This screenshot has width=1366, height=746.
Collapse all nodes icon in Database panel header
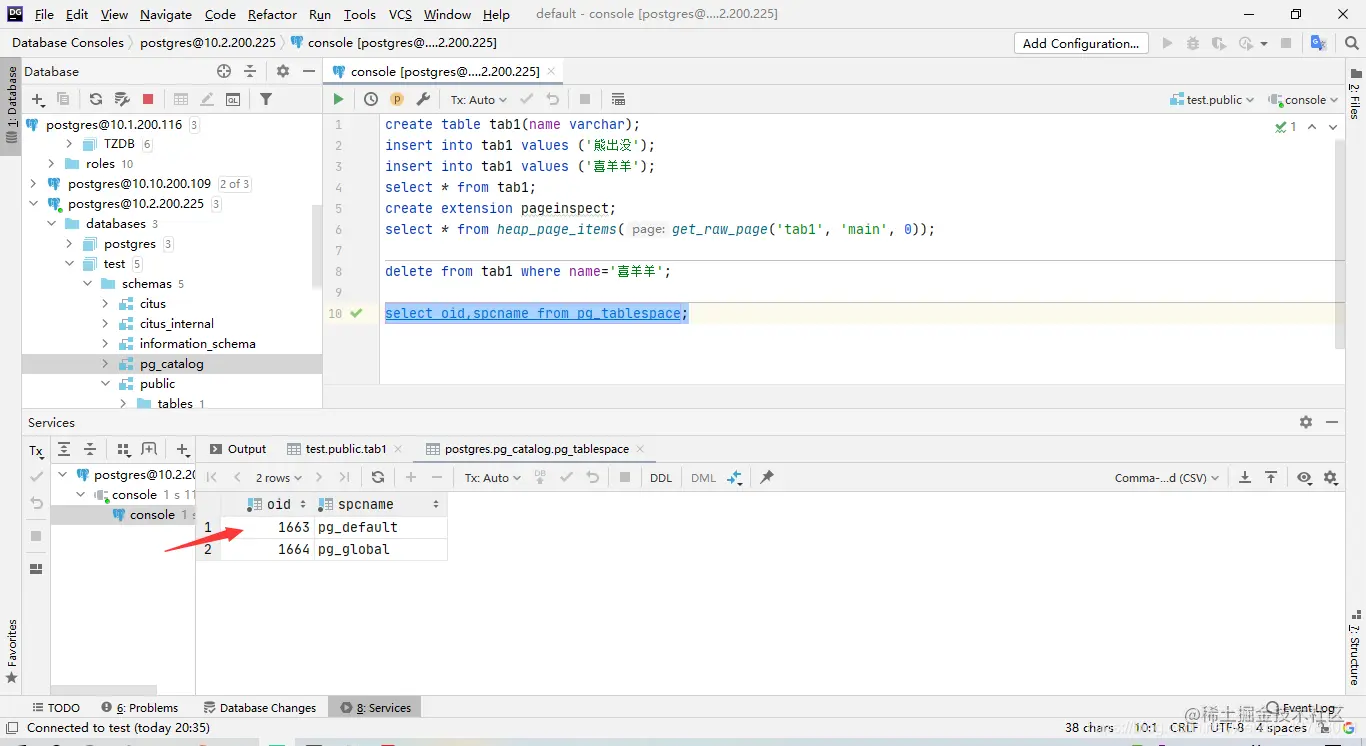tap(250, 71)
